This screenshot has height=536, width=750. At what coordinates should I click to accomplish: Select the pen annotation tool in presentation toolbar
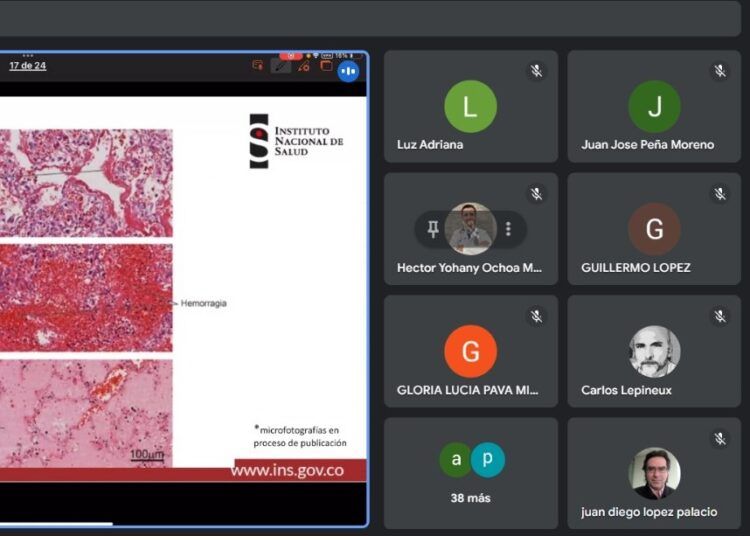[281, 66]
